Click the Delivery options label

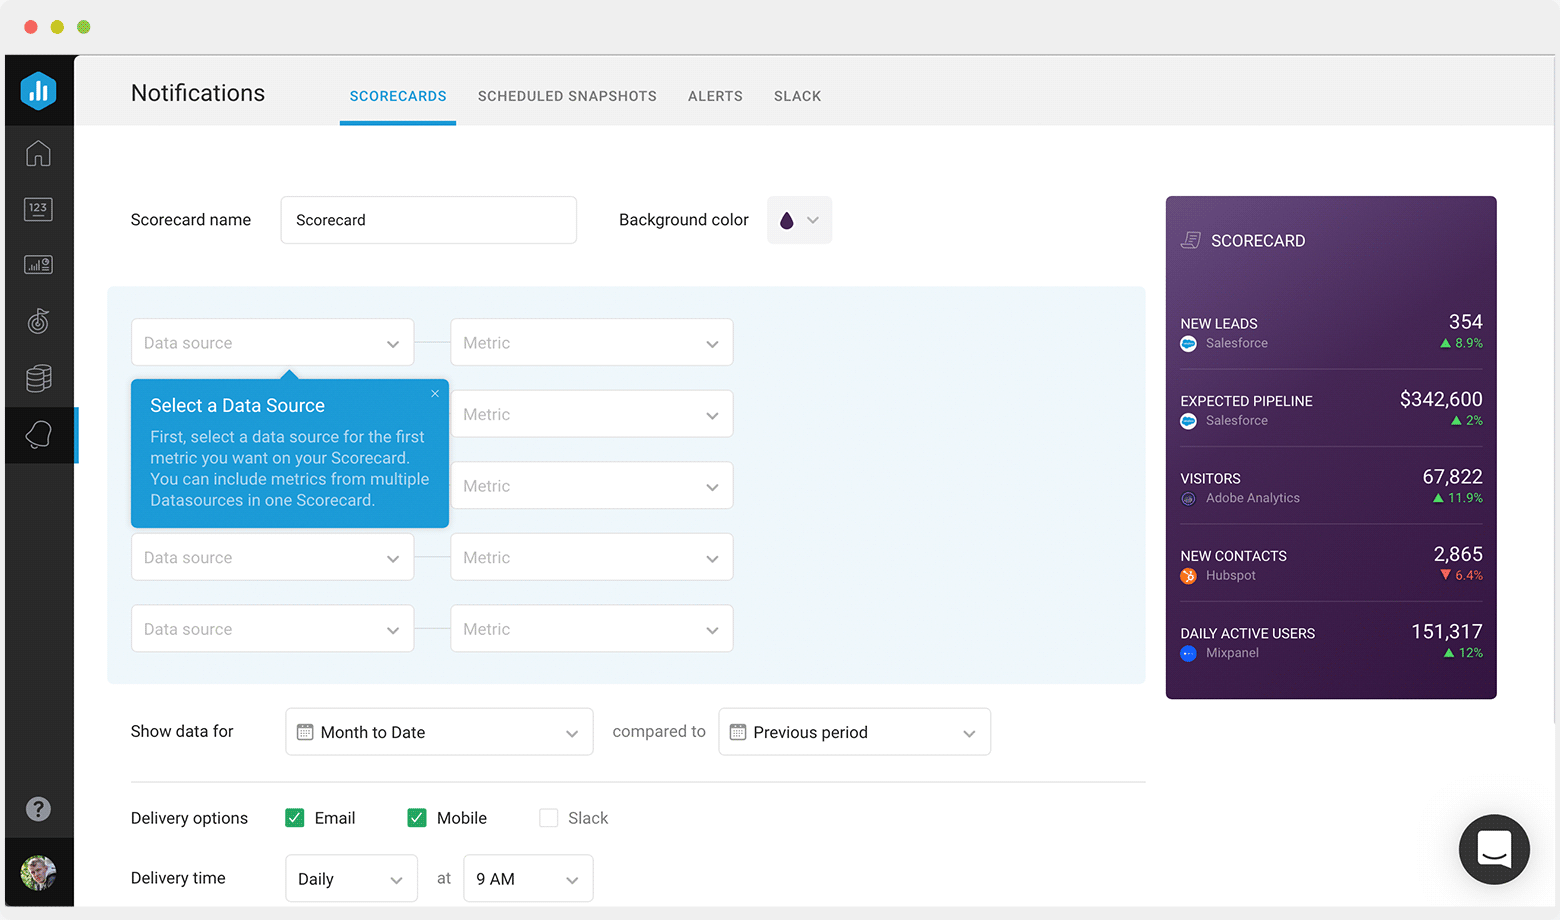click(189, 818)
